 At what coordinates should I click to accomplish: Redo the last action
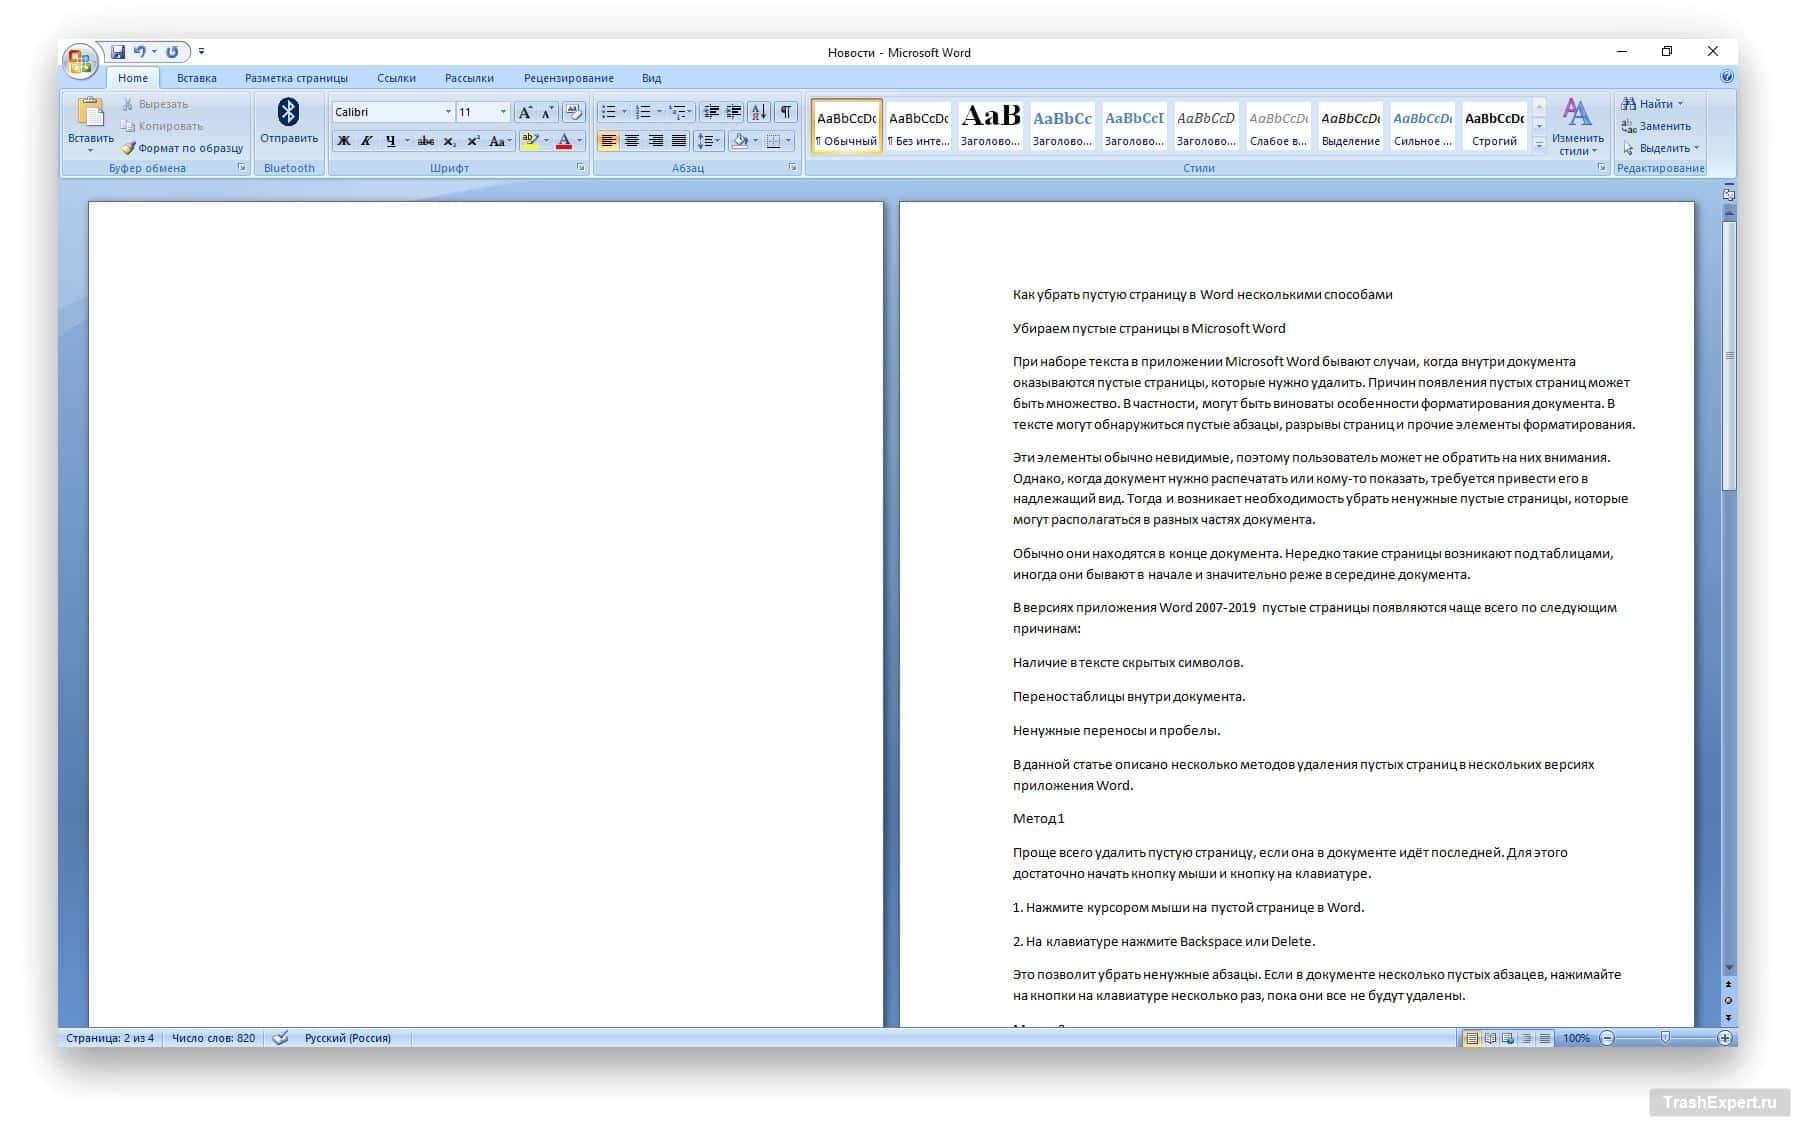[172, 52]
